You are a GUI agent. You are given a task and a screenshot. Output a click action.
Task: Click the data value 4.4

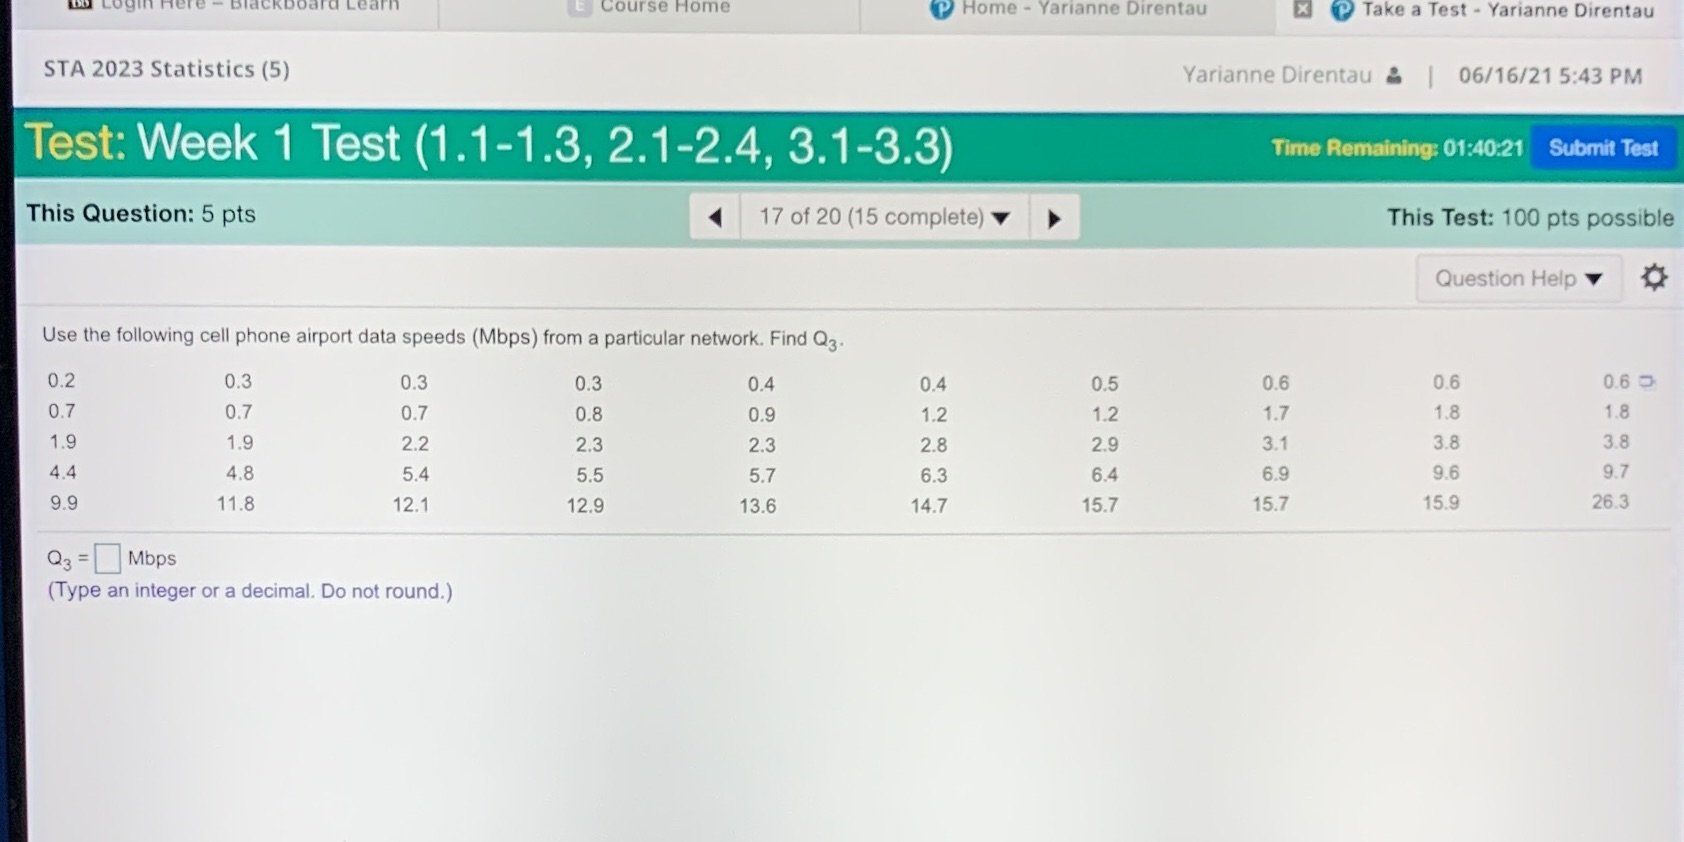tap(63, 472)
